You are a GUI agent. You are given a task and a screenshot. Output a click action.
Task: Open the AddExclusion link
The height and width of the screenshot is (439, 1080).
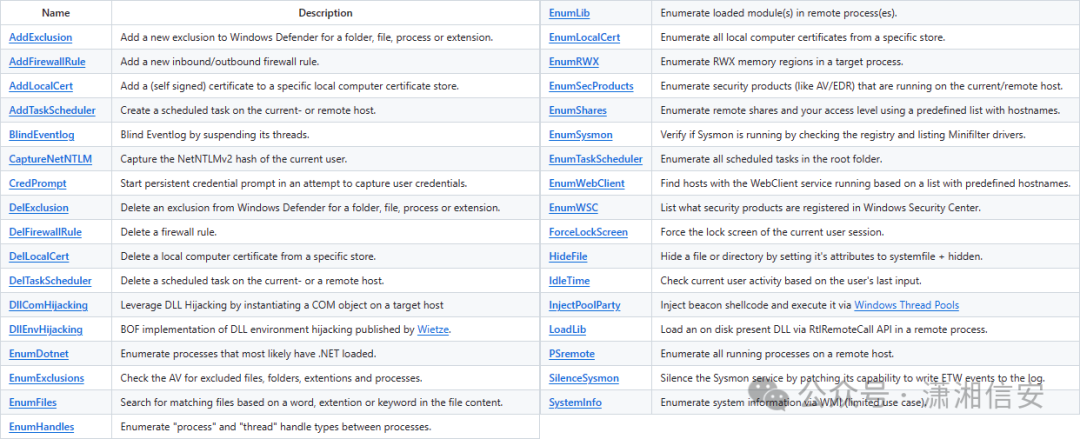pyautogui.click(x=39, y=37)
